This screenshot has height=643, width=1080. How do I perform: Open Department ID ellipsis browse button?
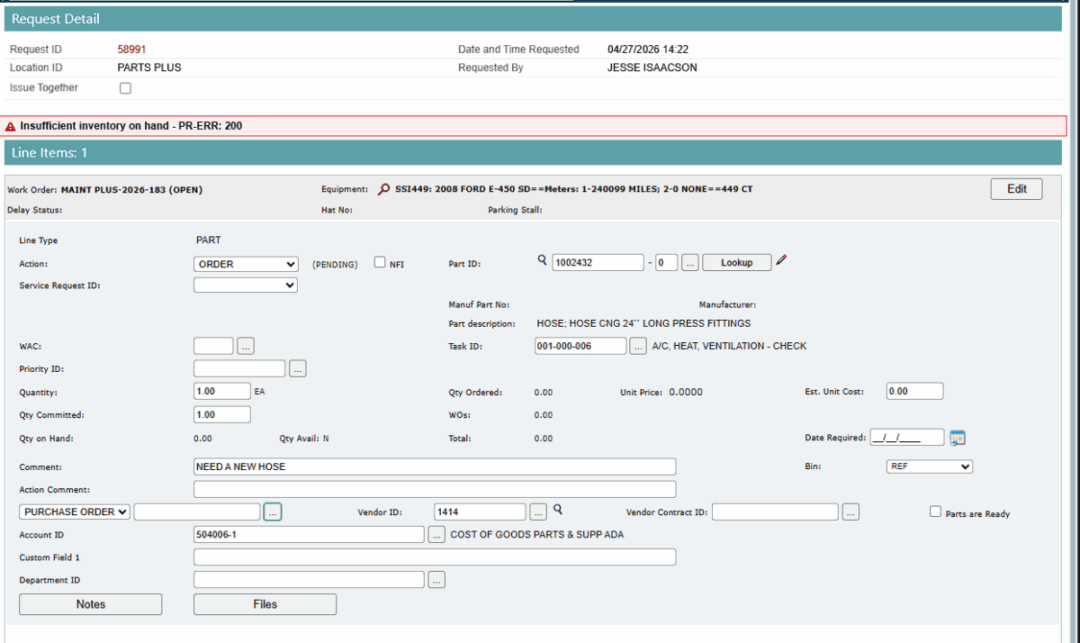pyautogui.click(x=437, y=580)
